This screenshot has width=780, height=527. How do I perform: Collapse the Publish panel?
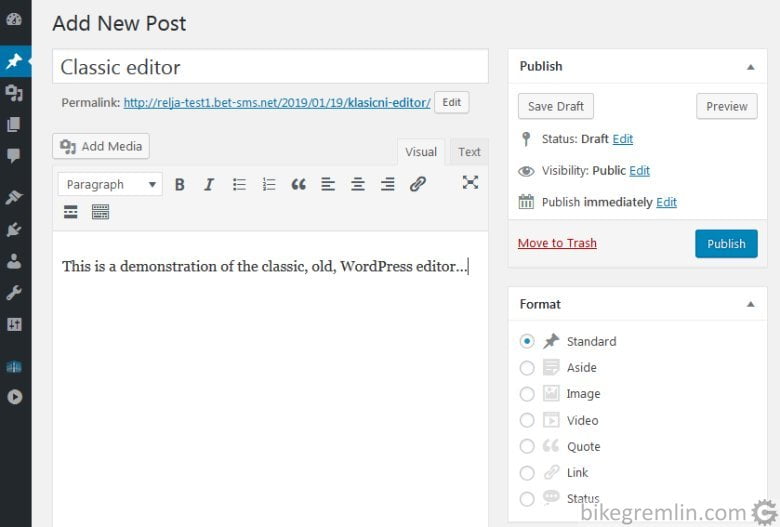pos(751,67)
